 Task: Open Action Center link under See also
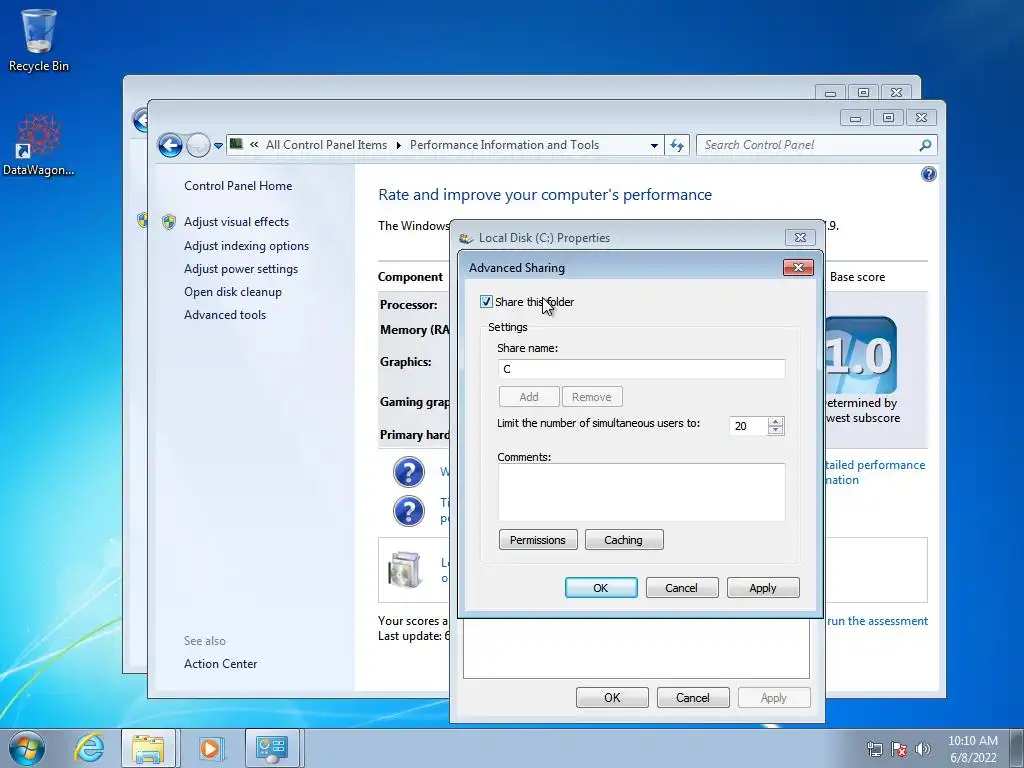point(220,664)
